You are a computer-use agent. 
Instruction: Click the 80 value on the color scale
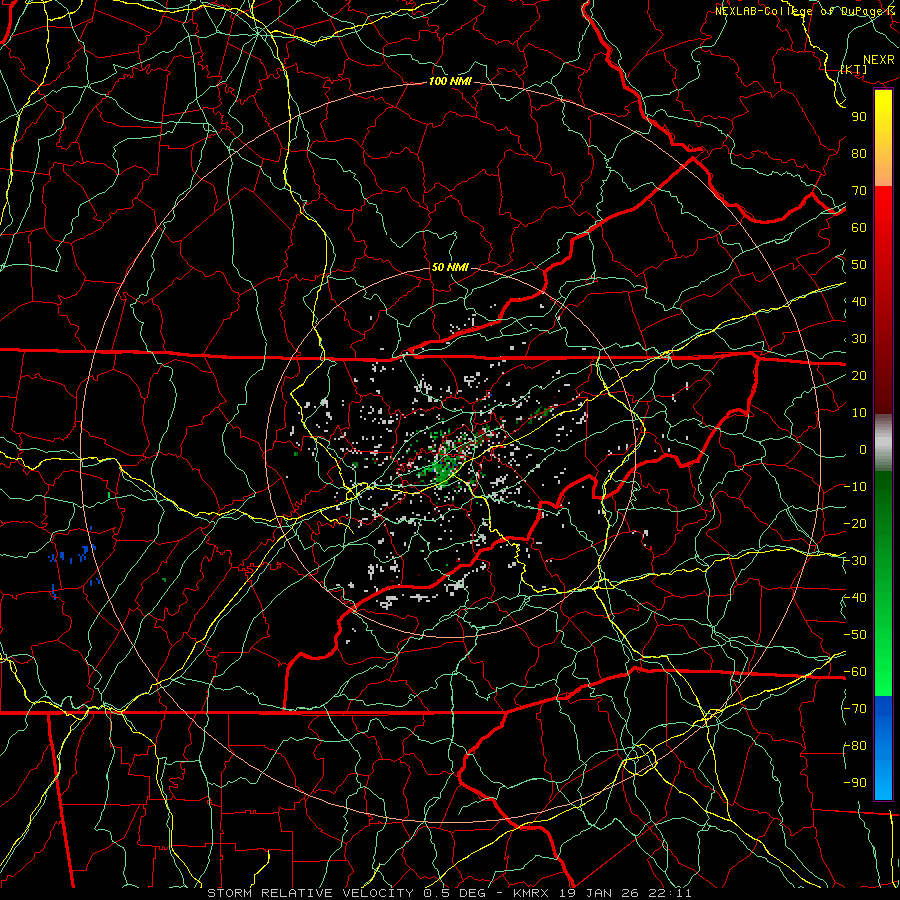pyautogui.click(x=859, y=154)
